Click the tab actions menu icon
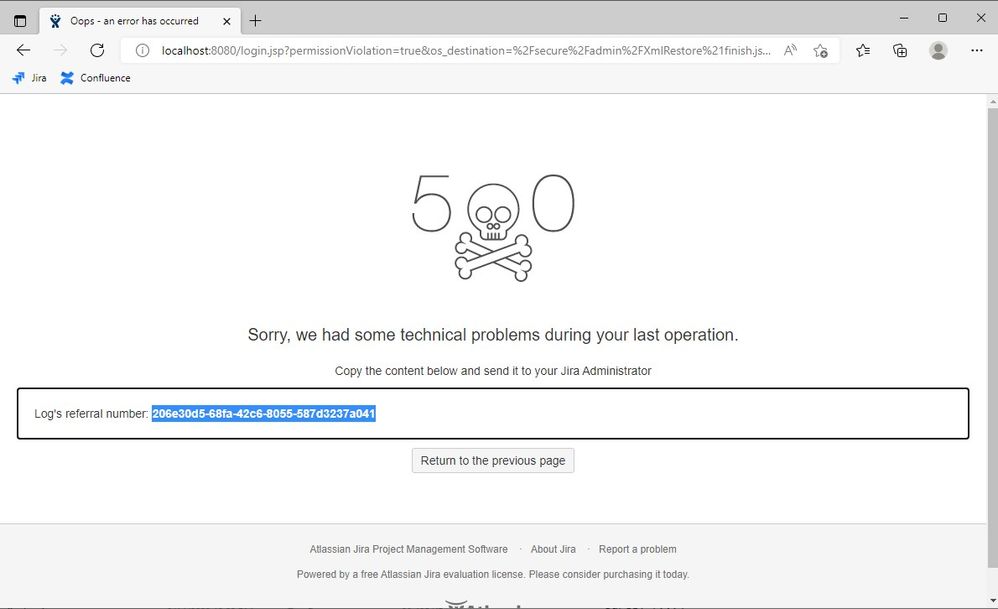Image resolution: width=998 pixels, height=609 pixels. (x=20, y=21)
